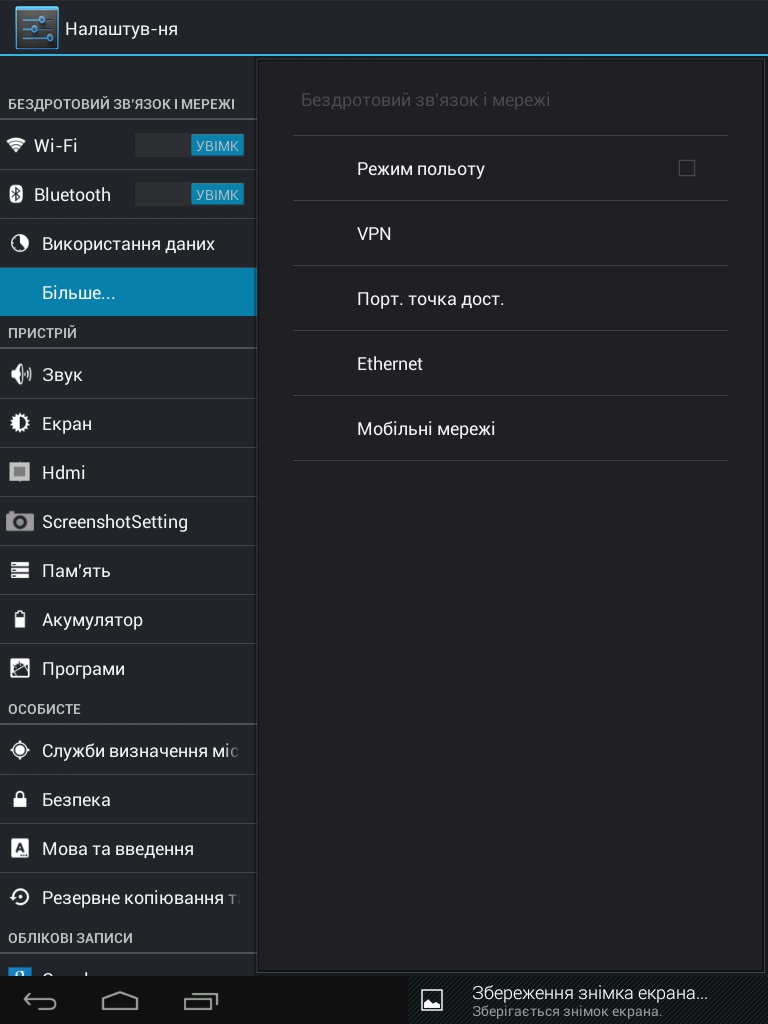Image resolution: width=768 pixels, height=1024 pixels.
Task: Tap the battery icon for Акумулятор
Action: [20, 619]
